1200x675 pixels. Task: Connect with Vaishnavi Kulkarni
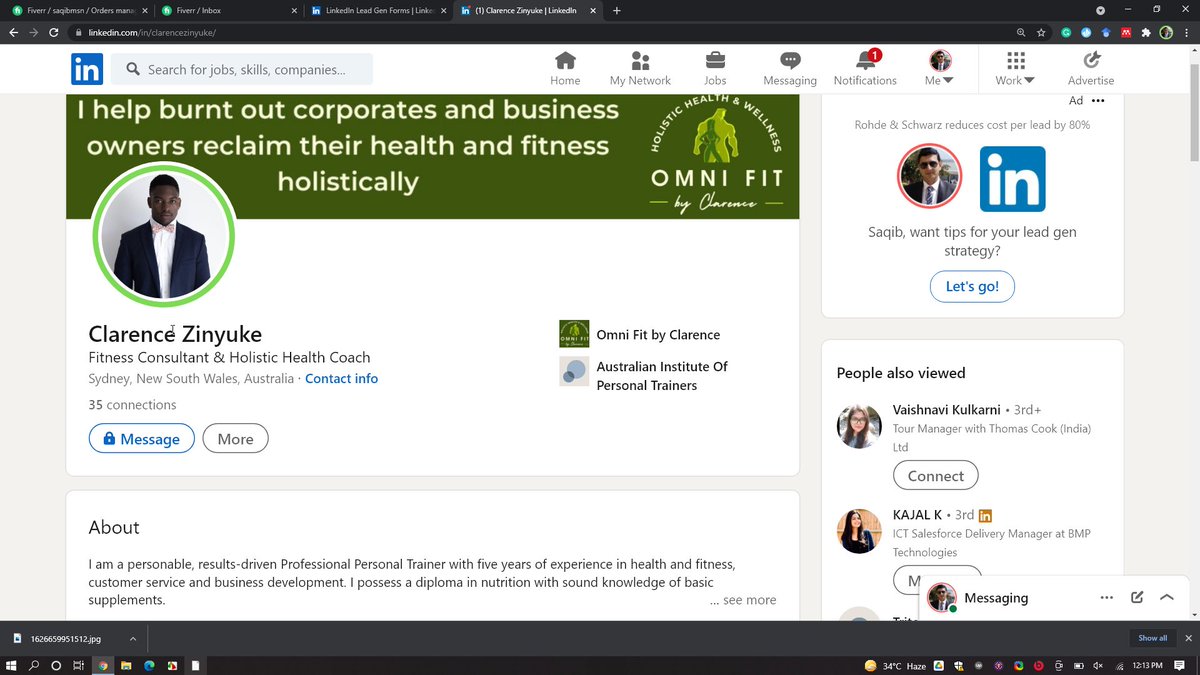[935, 476]
